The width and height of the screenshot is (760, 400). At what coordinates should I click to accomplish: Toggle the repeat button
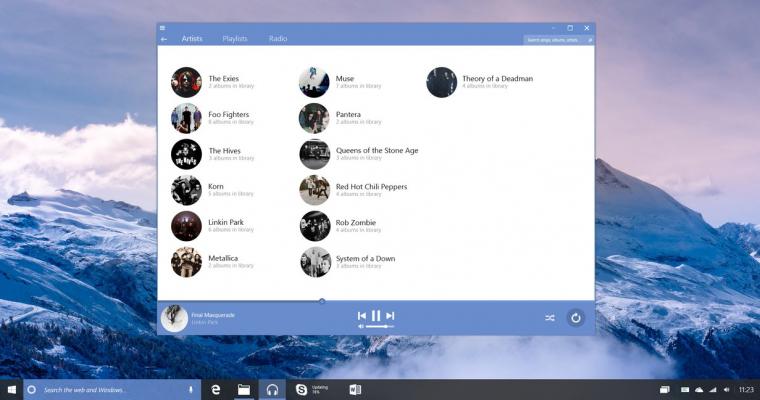[x=576, y=318]
